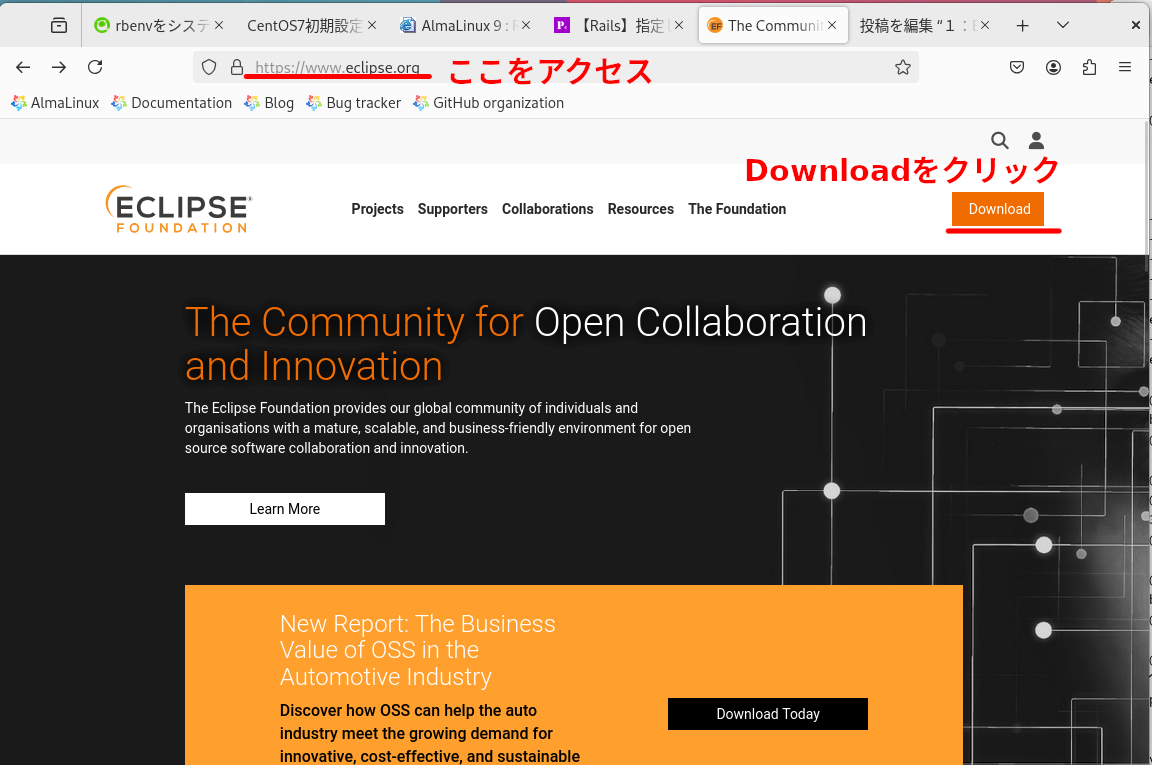The height and width of the screenshot is (765, 1152).
Task: Go forward to the next page
Action: [x=59, y=68]
